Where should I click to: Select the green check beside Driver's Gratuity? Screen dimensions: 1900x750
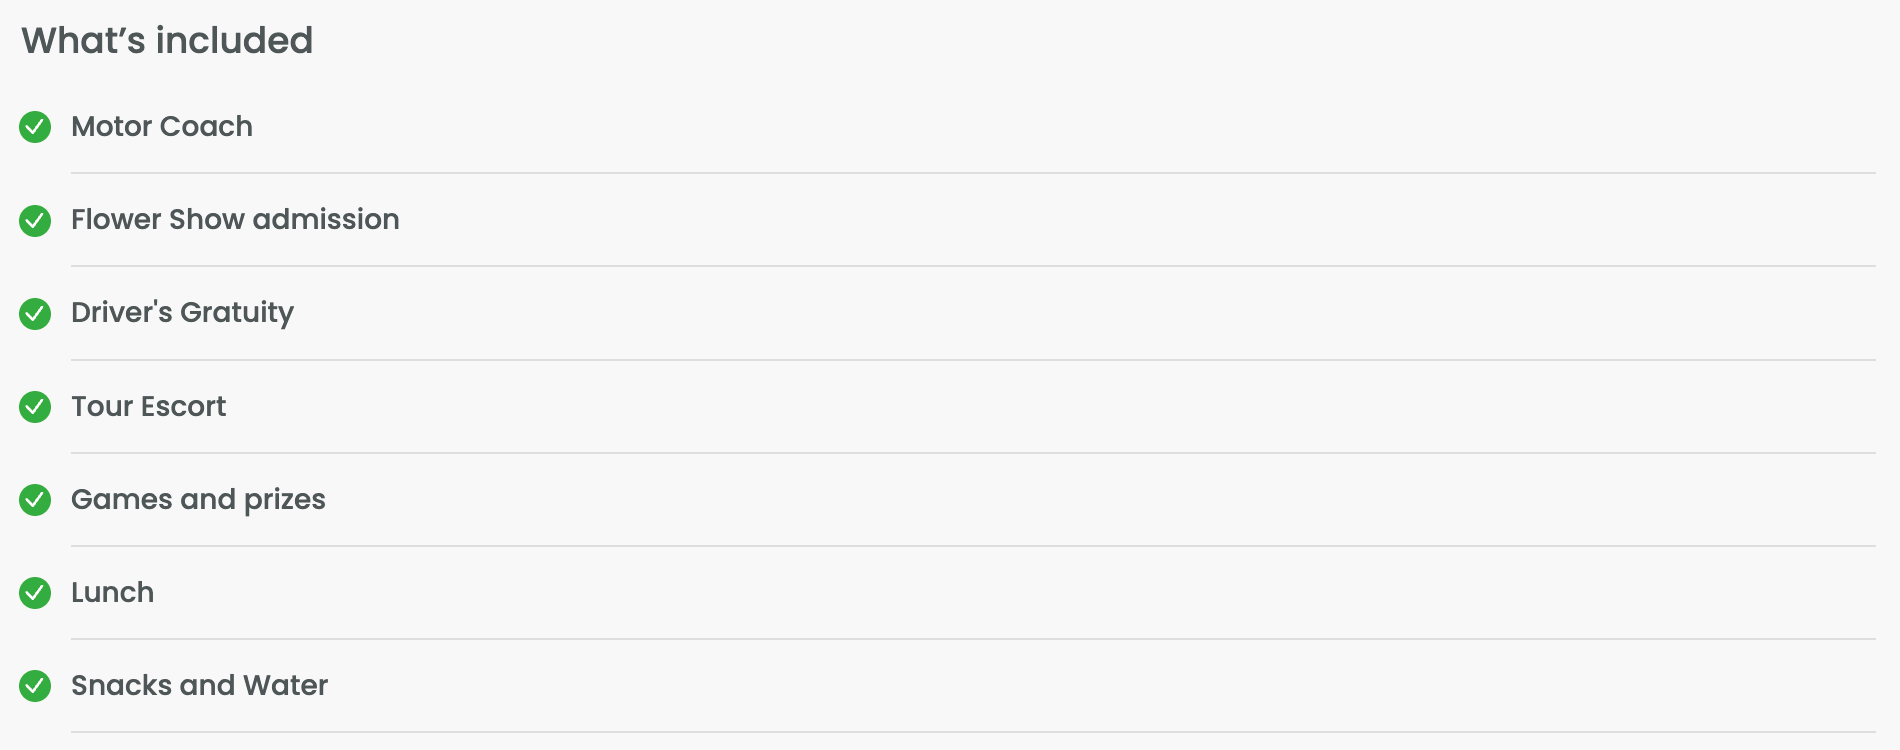35,313
